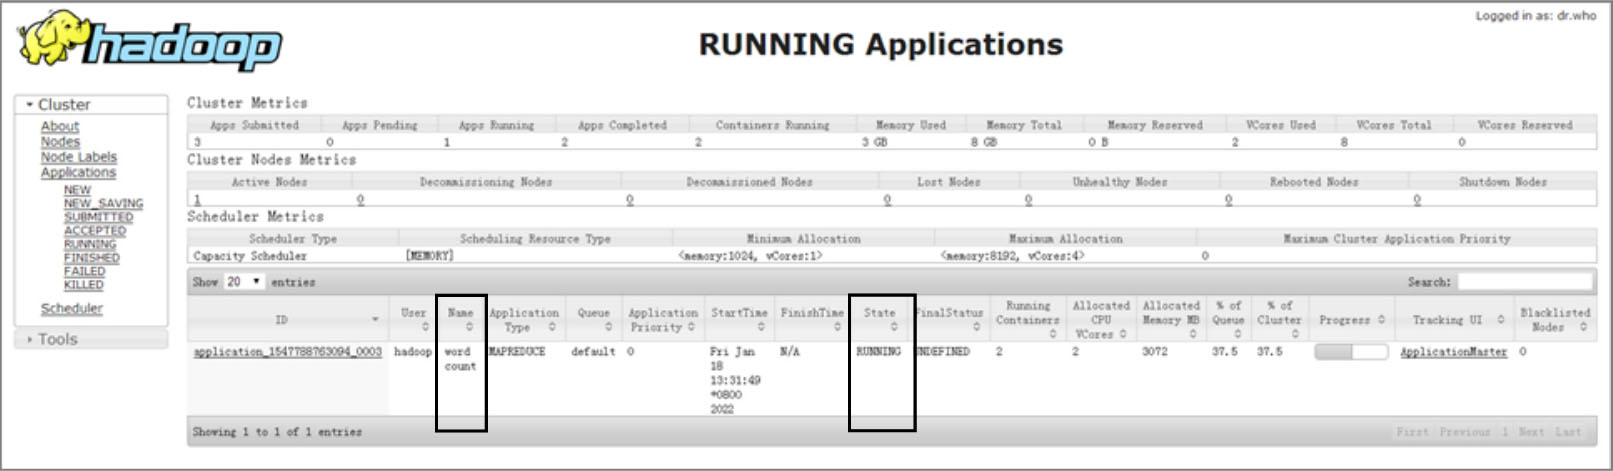Sort by Tracking UI column header
1613x471 pixels.
coord(1457,320)
